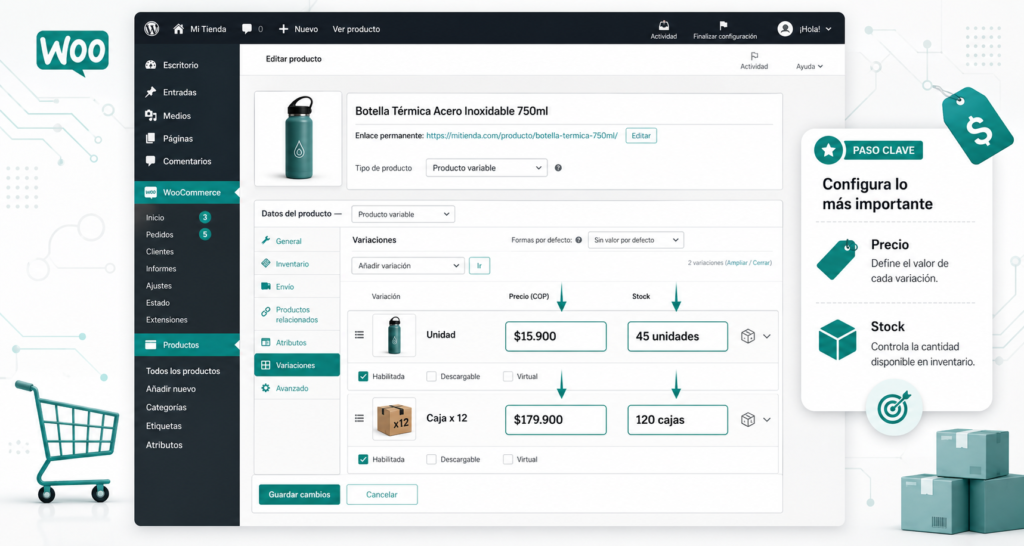1024x546 pixels.
Task: Expand the Ayuda help dropdown
Action: coord(809,66)
